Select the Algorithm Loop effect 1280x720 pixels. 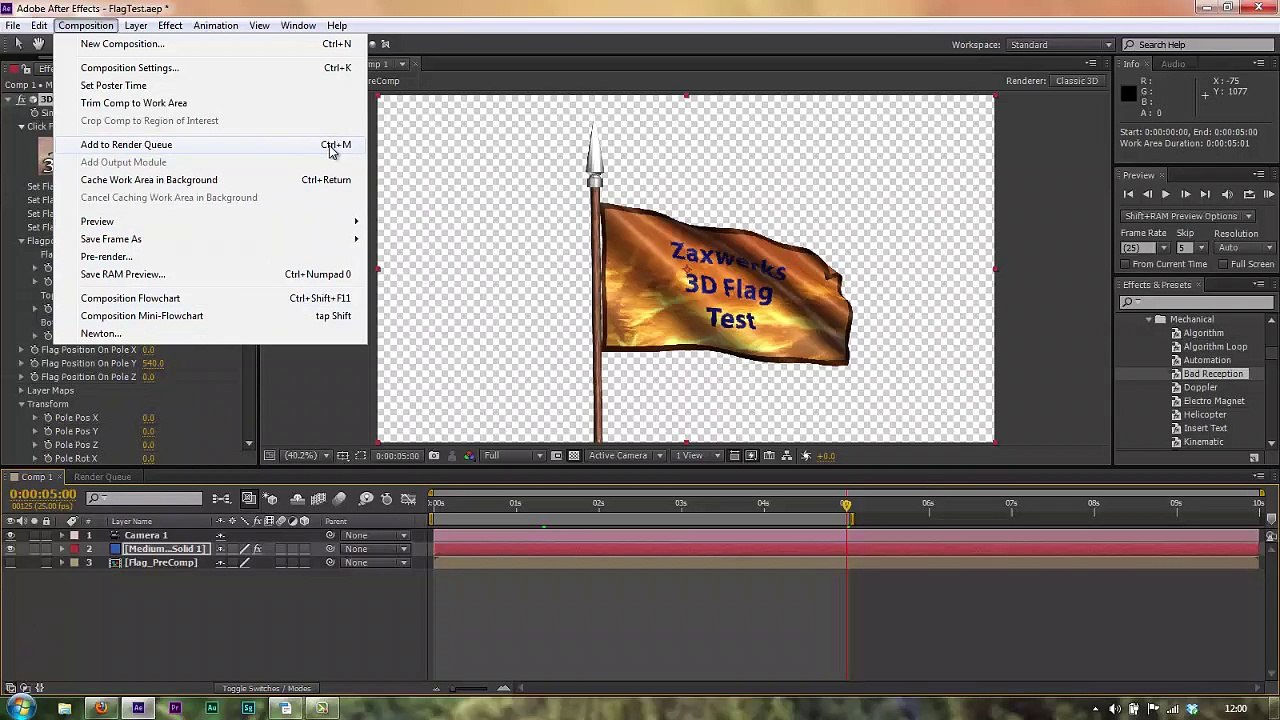click(1215, 347)
